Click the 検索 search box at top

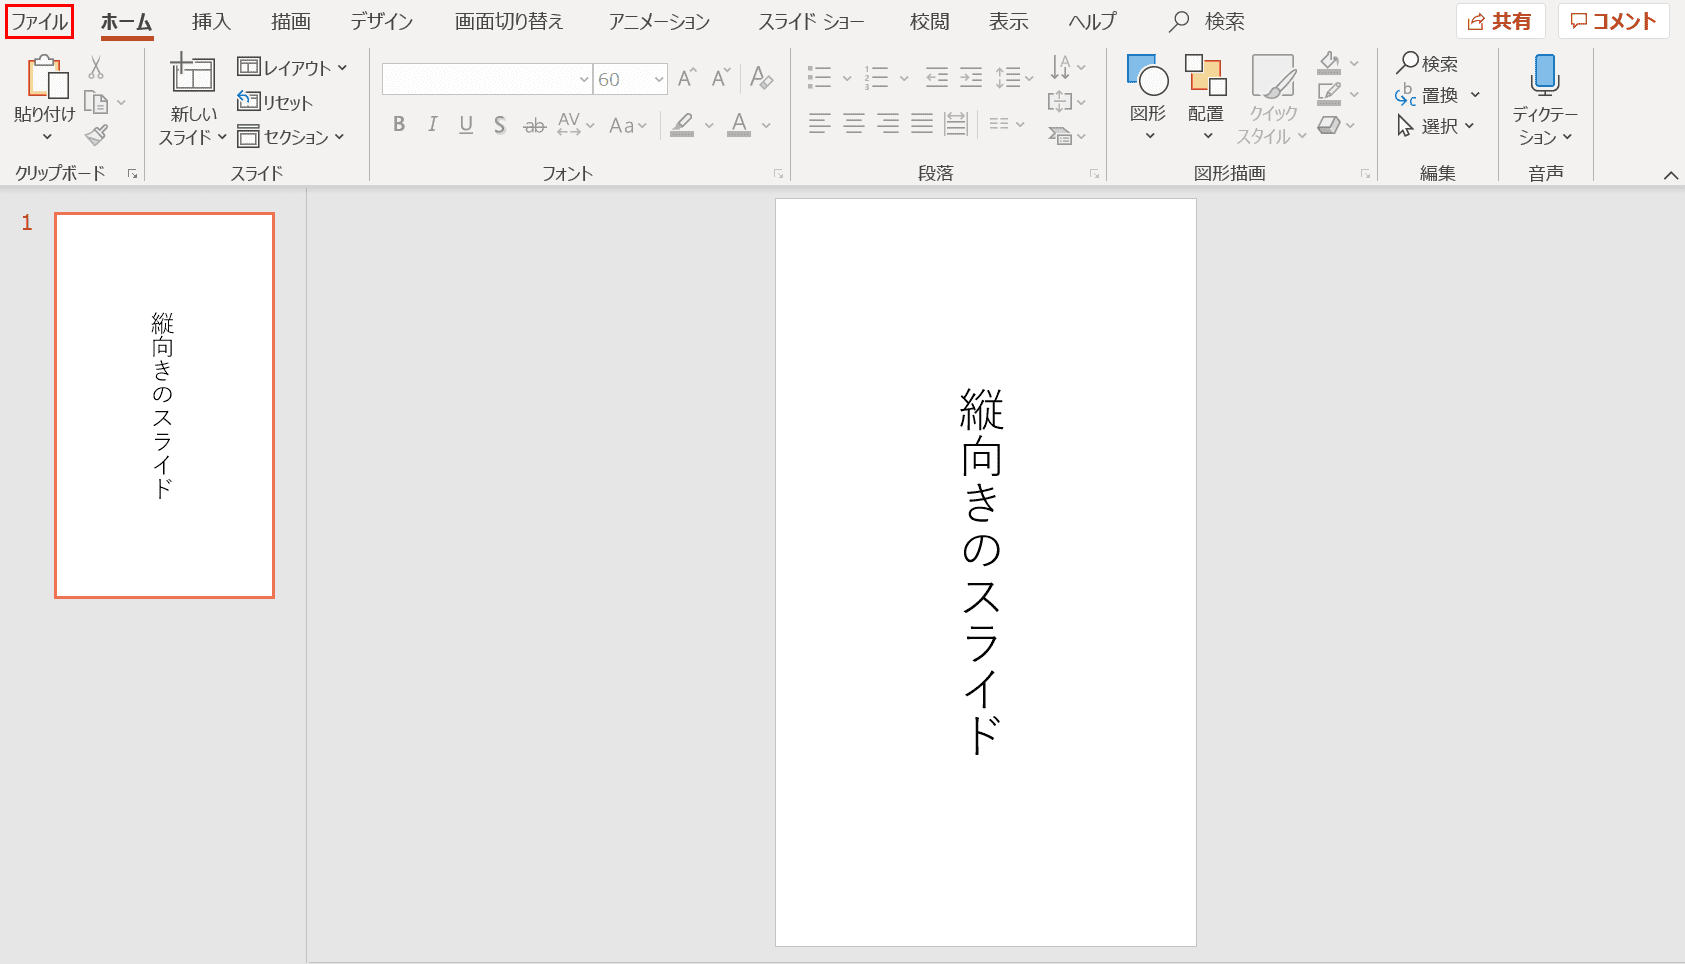click(x=1207, y=21)
